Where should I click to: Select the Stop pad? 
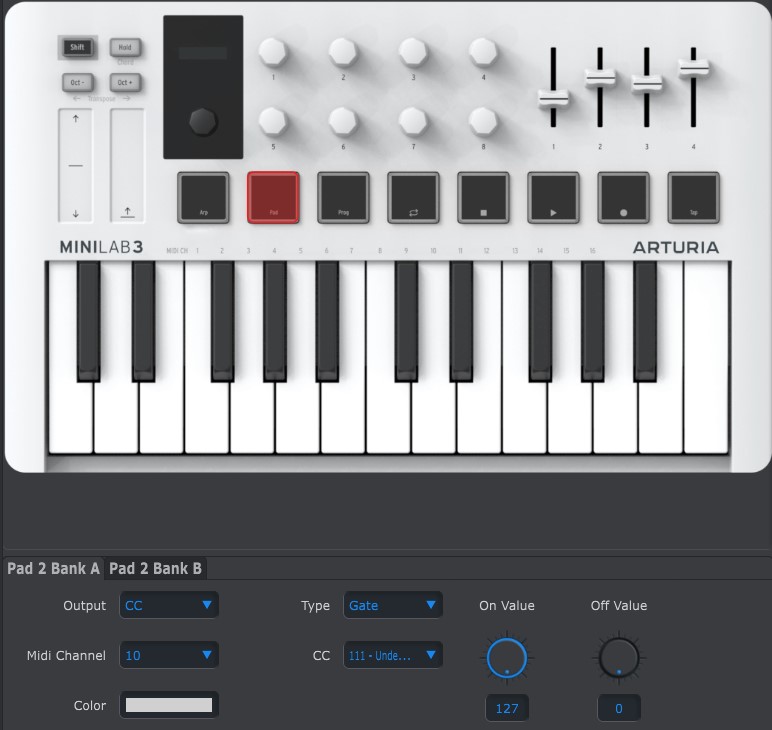pos(483,197)
